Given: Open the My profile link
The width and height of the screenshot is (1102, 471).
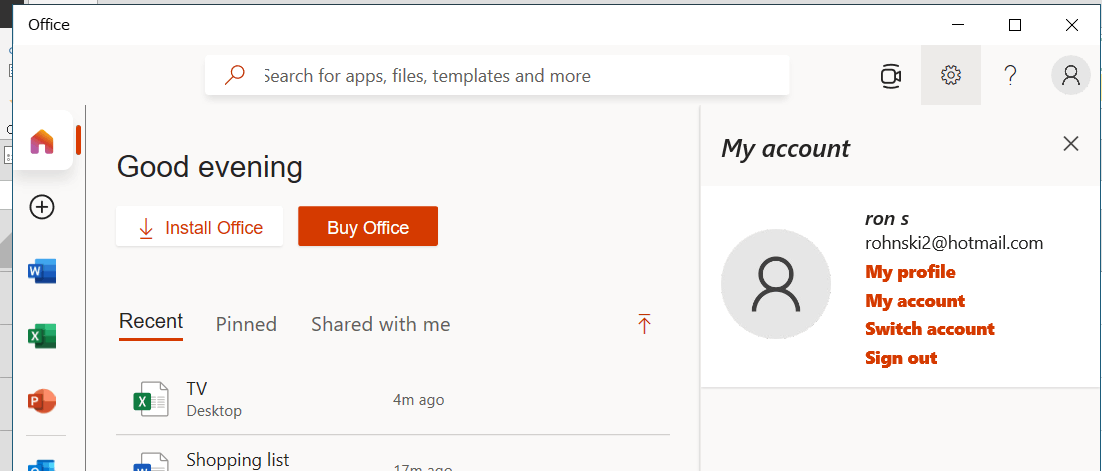Looking at the screenshot, I should 910,272.
